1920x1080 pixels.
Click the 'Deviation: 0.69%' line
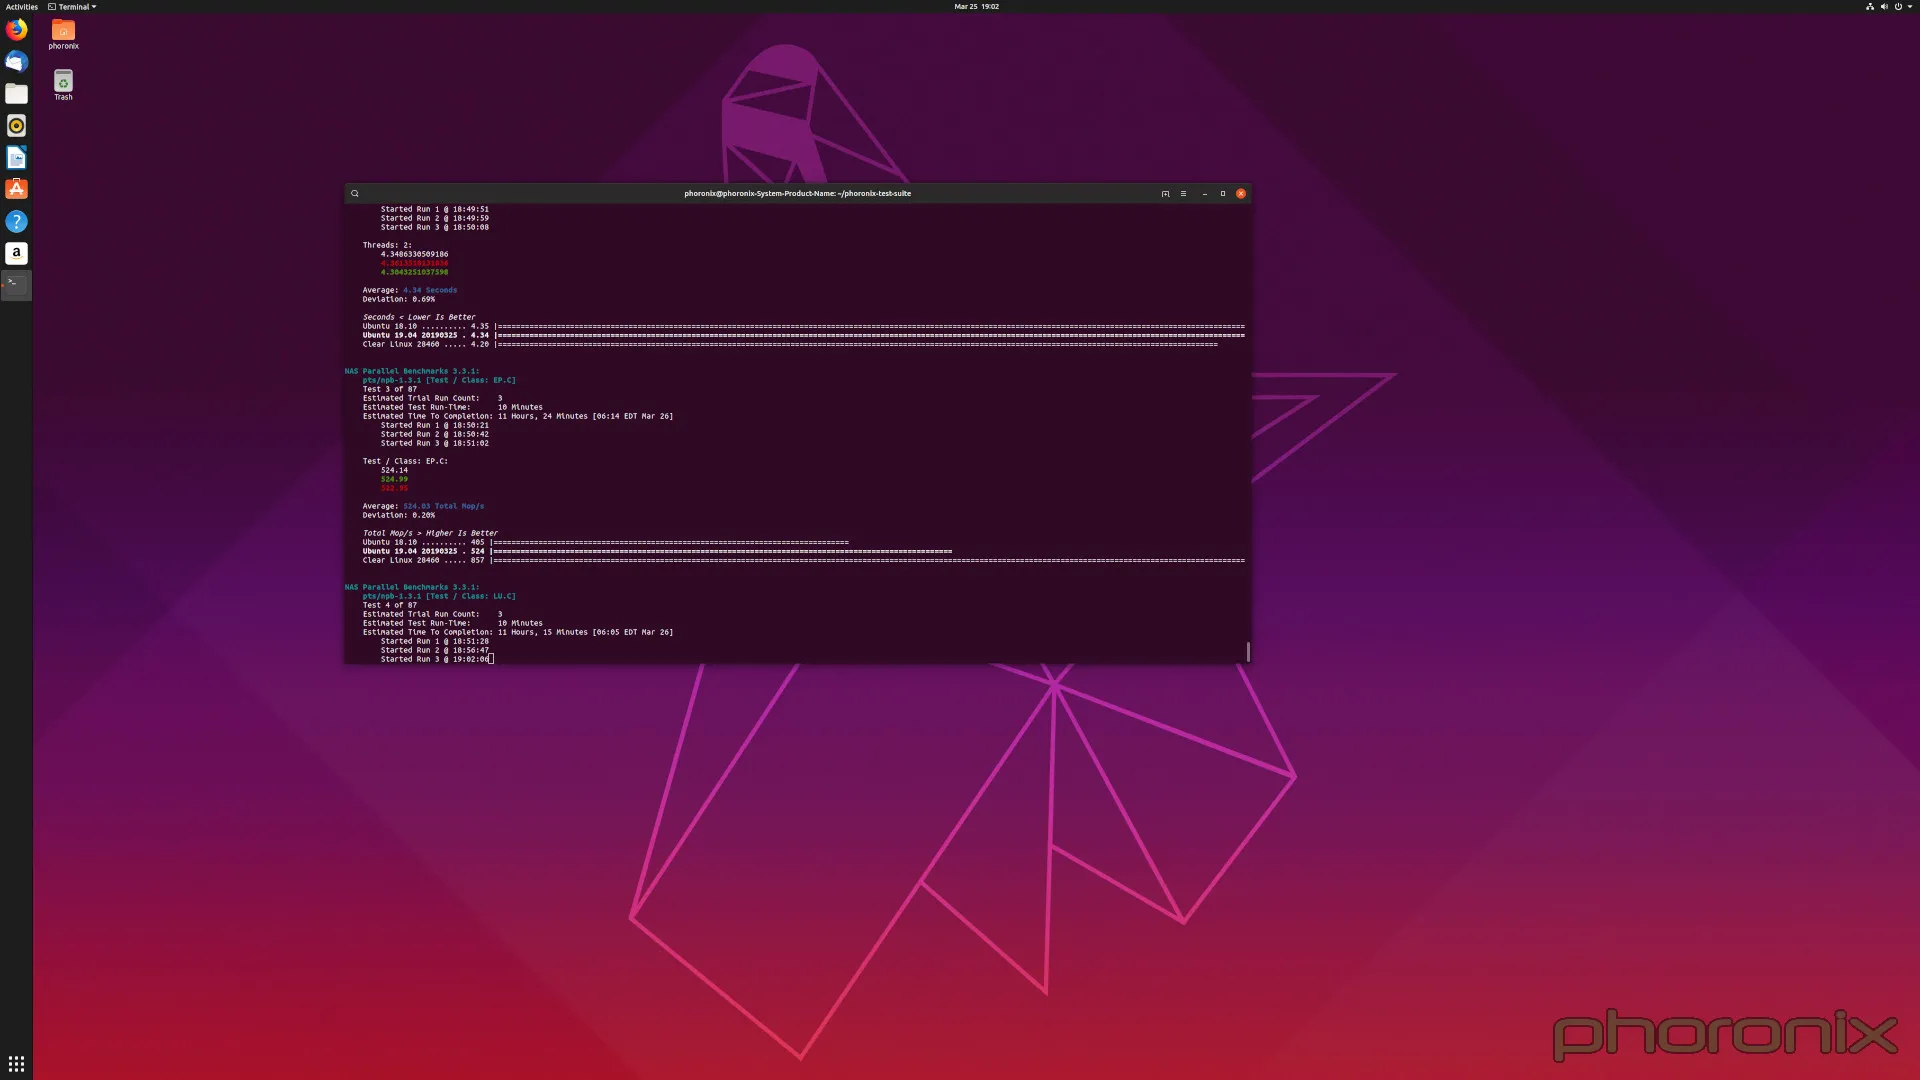click(398, 299)
